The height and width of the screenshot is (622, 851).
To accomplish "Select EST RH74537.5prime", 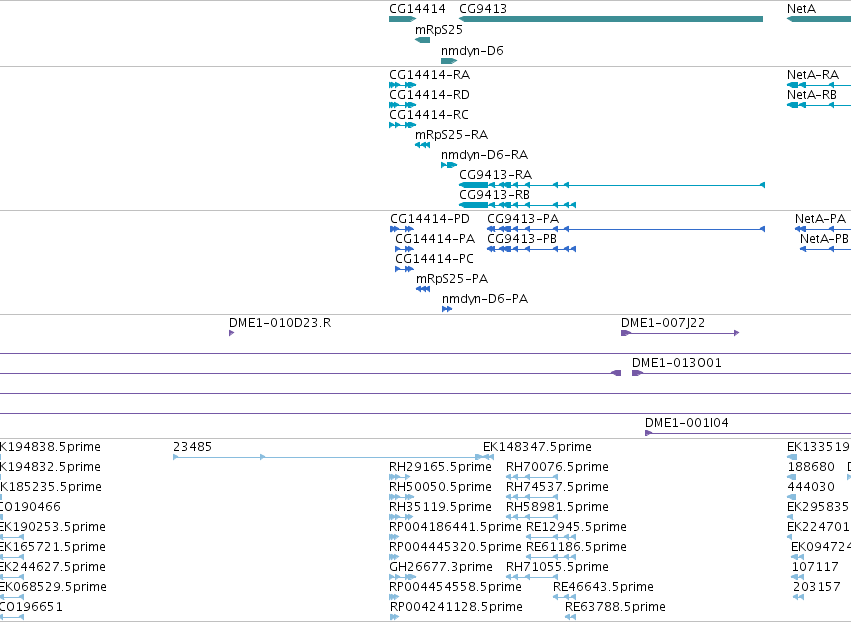I will (557, 487).
